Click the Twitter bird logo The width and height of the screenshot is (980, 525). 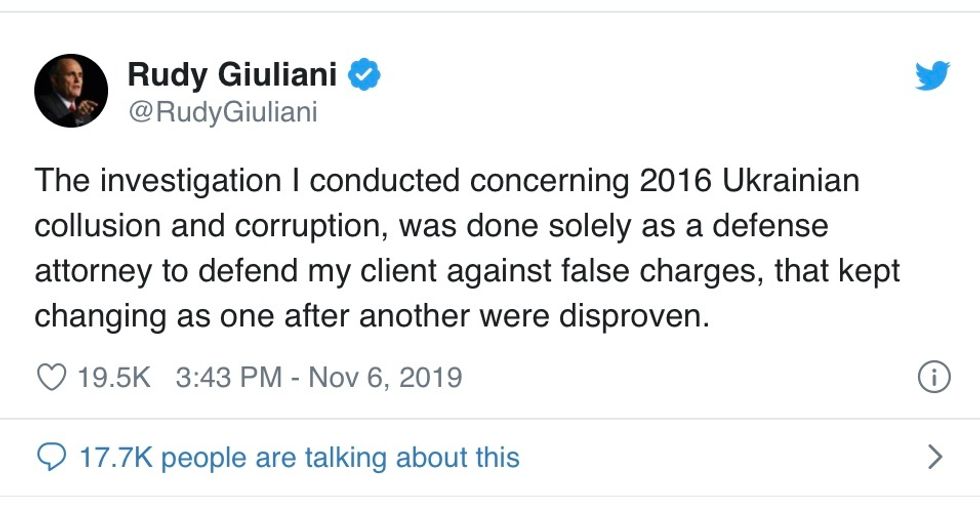pos(932,76)
